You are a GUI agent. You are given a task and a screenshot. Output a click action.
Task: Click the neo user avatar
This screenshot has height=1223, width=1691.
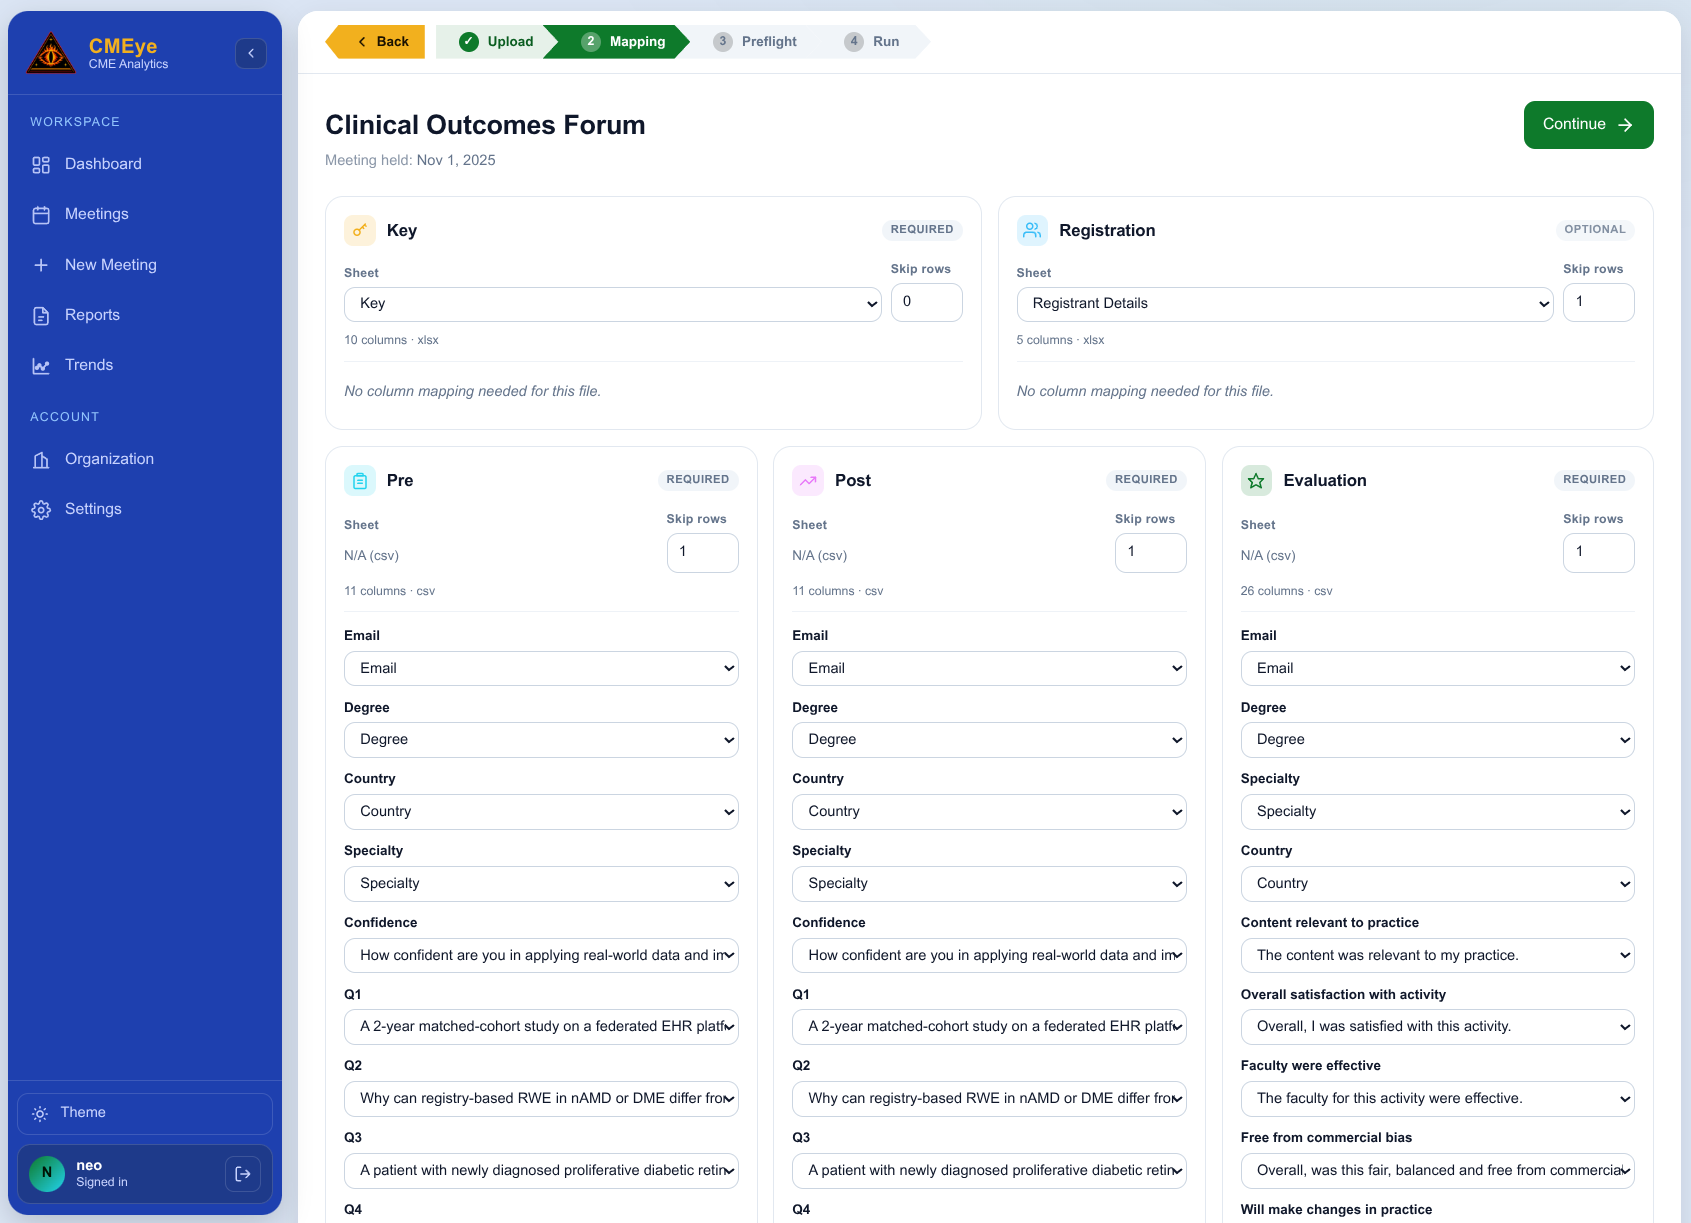point(47,1173)
